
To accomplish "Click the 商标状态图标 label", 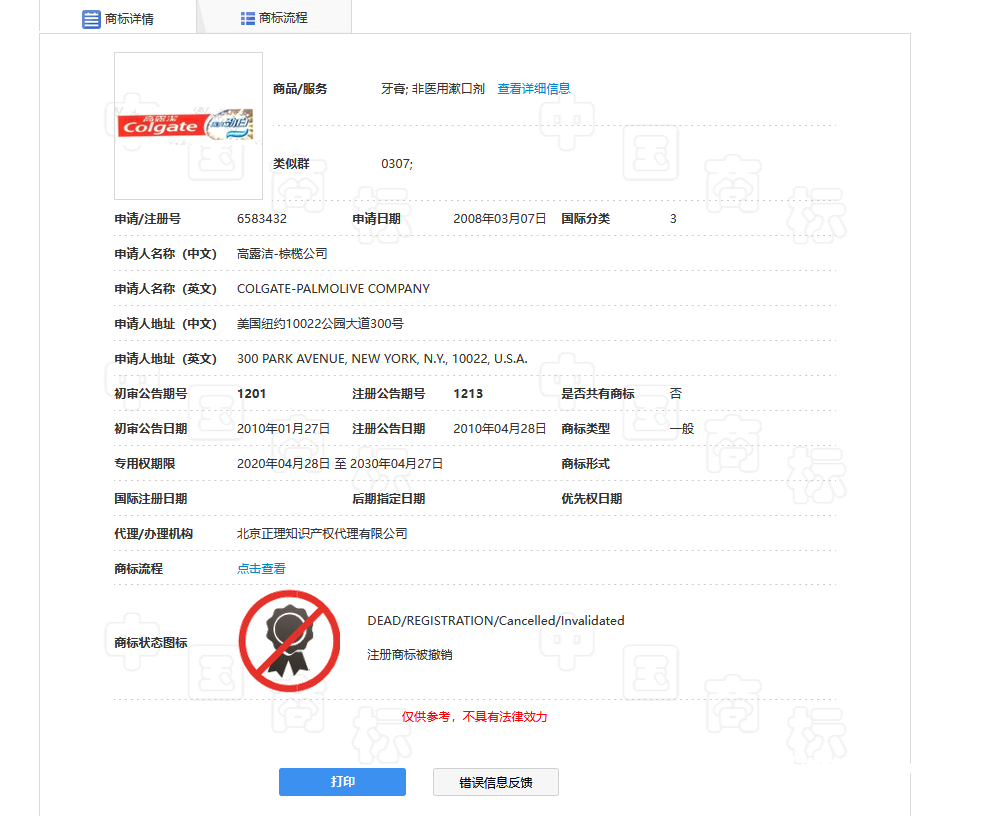I will click(150, 642).
